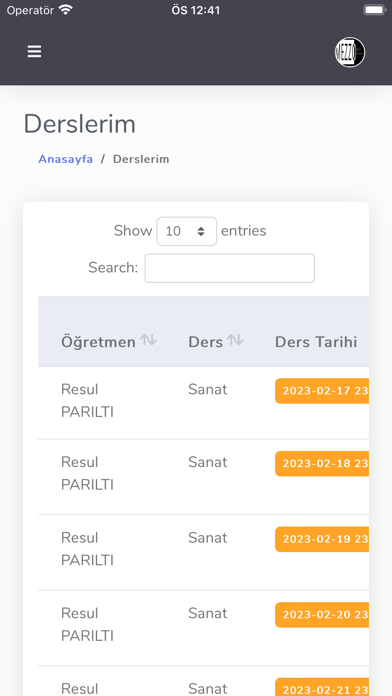The height and width of the screenshot is (696, 392).
Task: Sort by Öğretmen column arrows
Action: 148,340
